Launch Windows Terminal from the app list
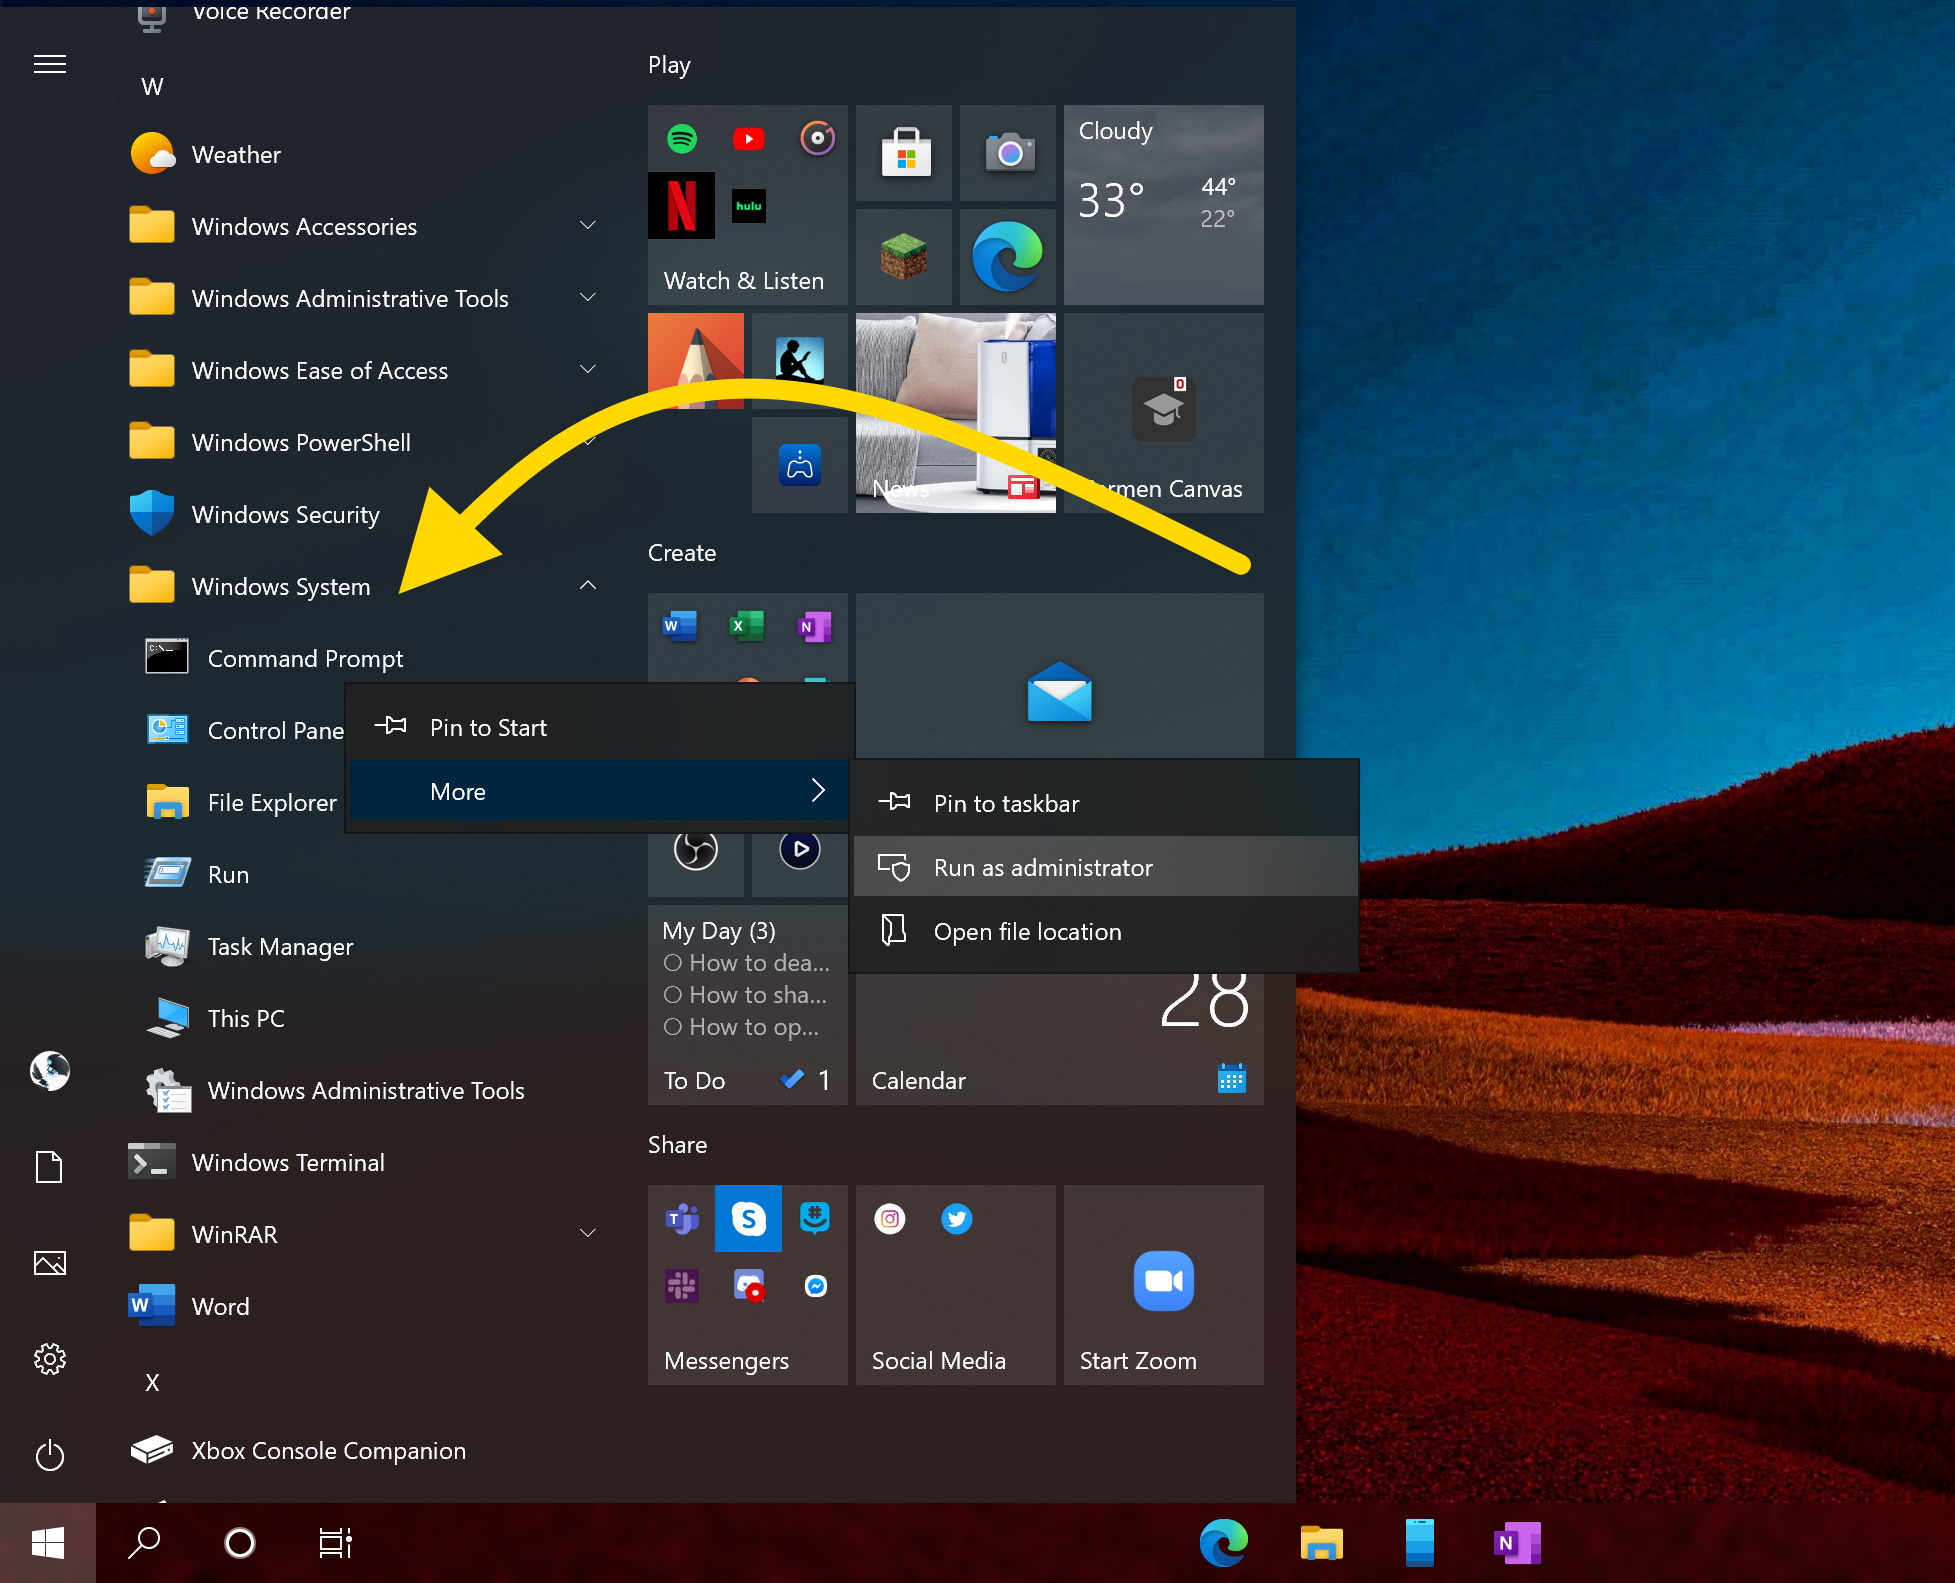Image resolution: width=1955 pixels, height=1583 pixels. [288, 1162]
